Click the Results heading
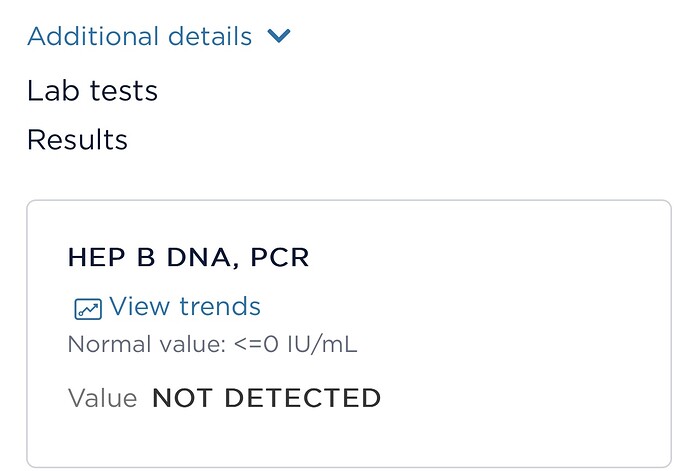Viewport: 690px width, 471px height. tap(77, 140)
